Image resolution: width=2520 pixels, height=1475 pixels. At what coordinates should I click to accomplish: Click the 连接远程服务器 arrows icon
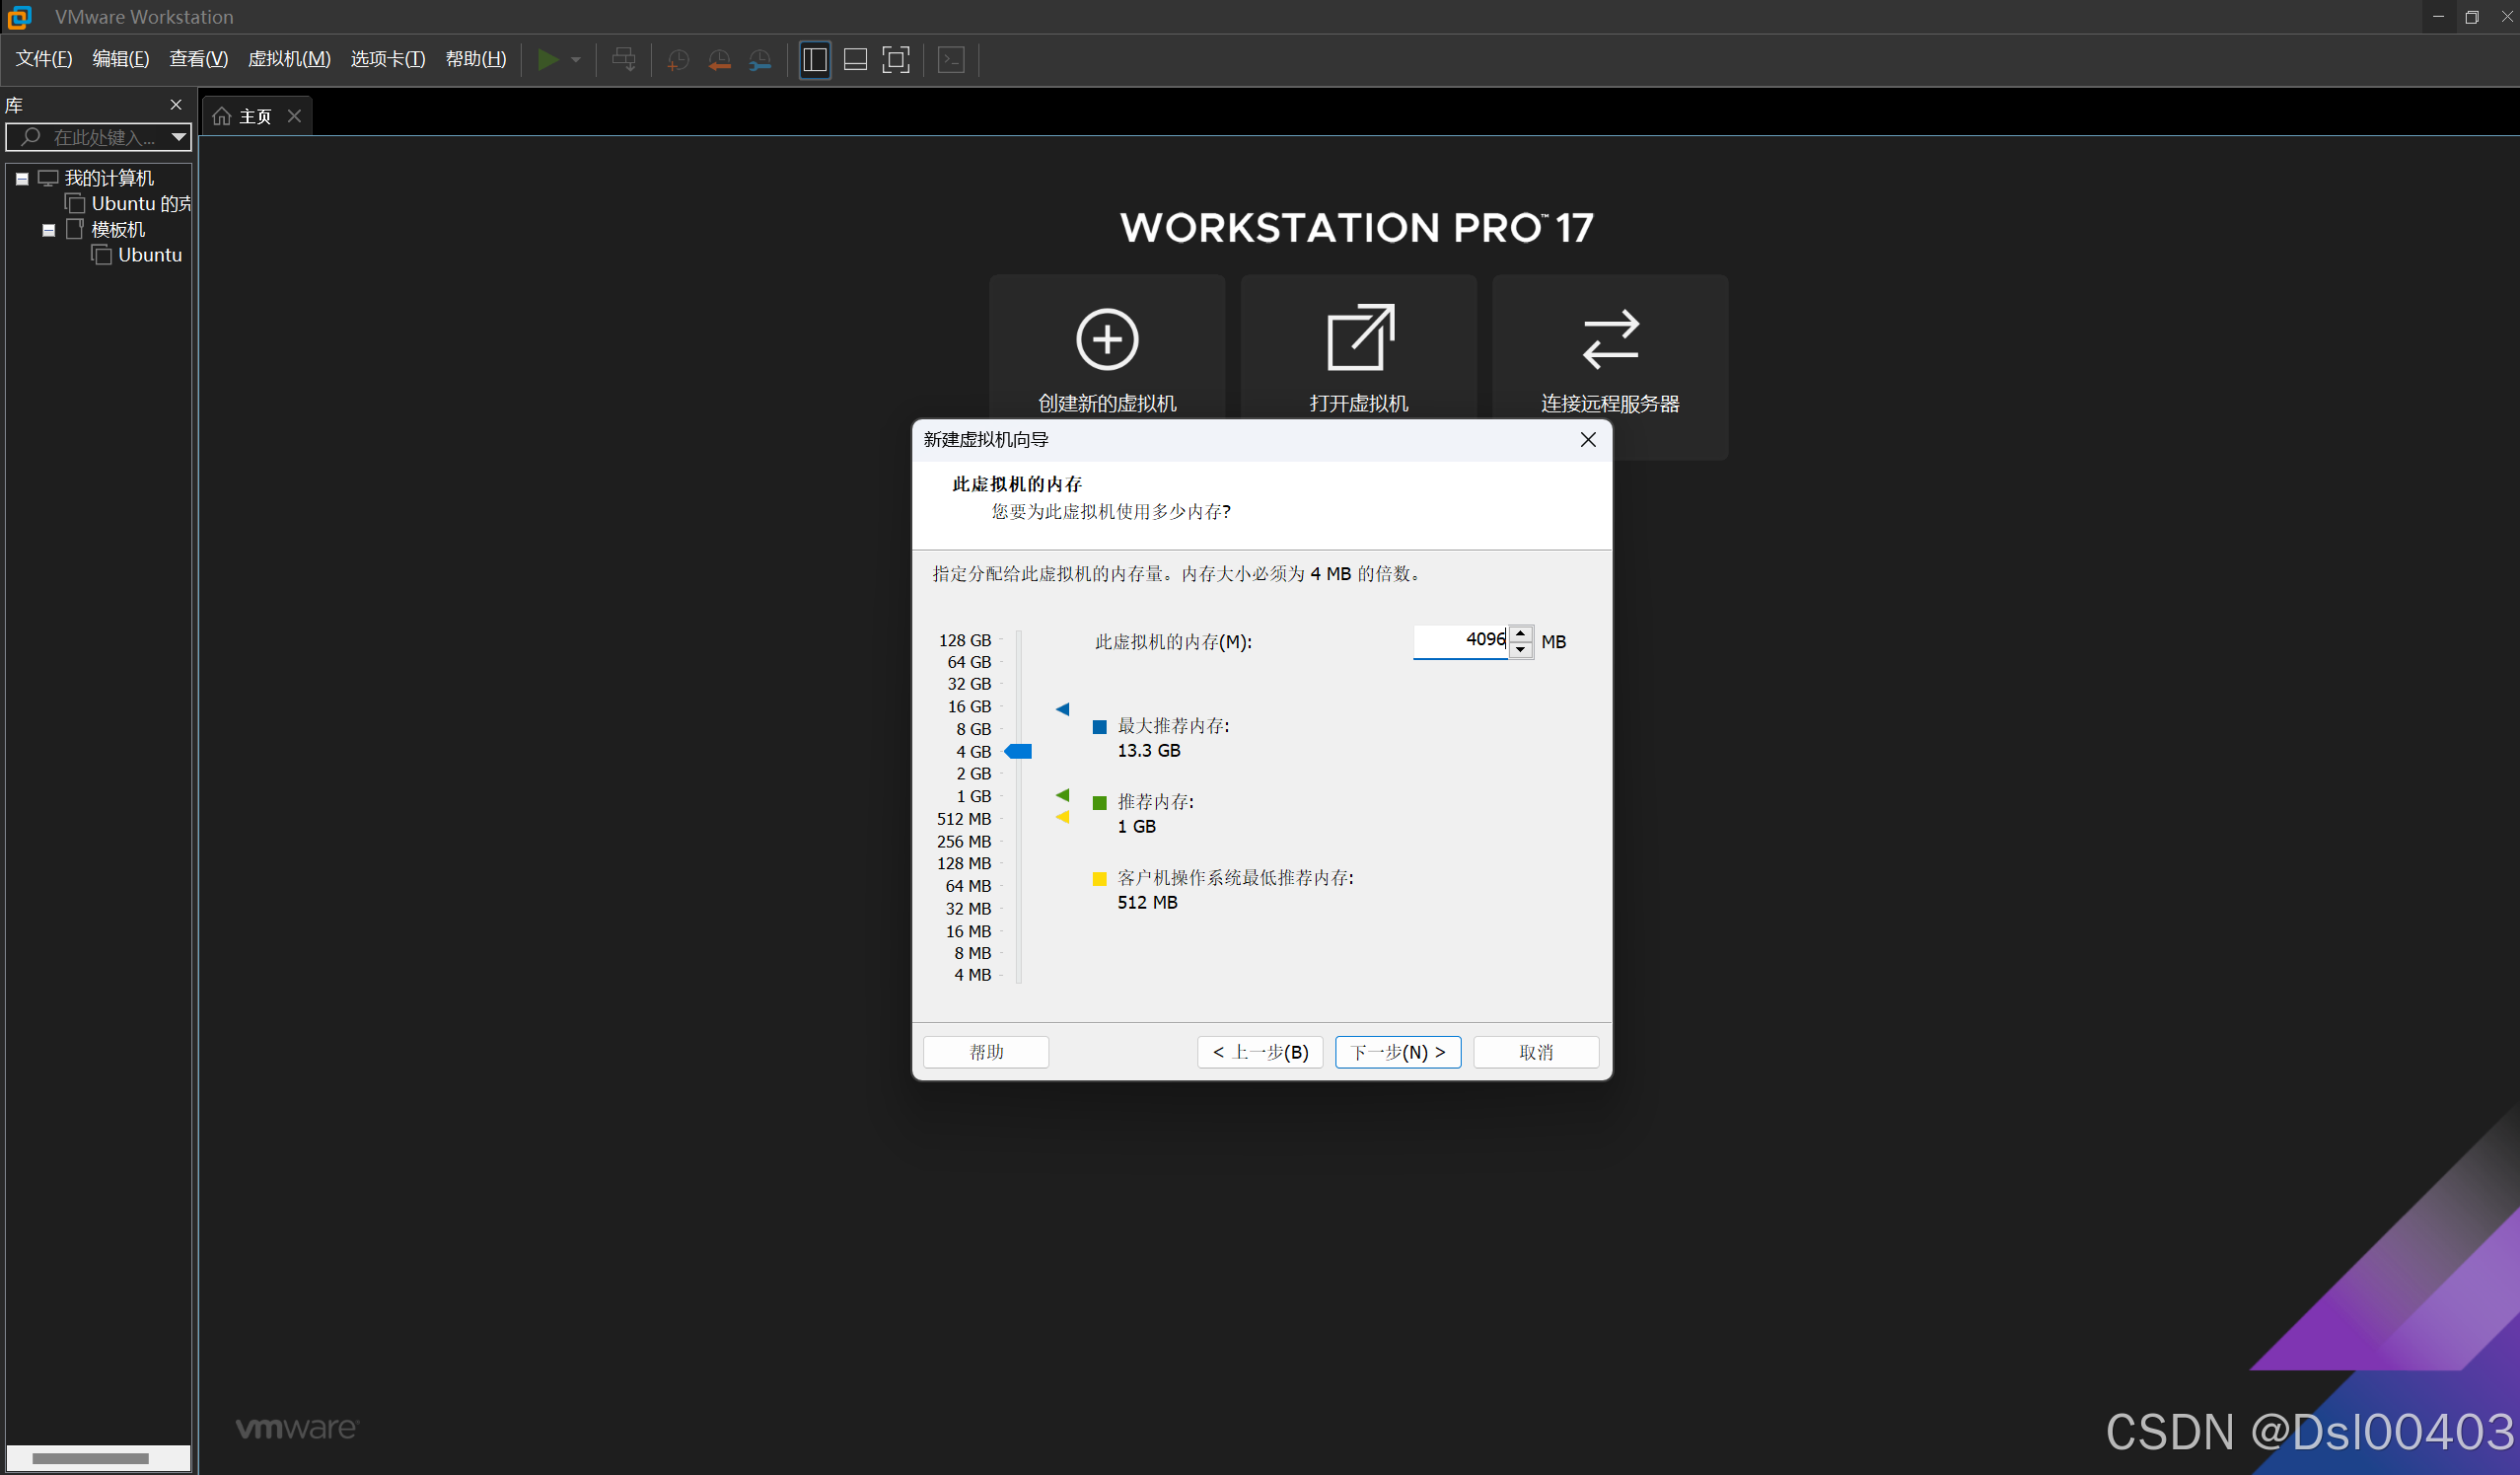(1610, 339)
